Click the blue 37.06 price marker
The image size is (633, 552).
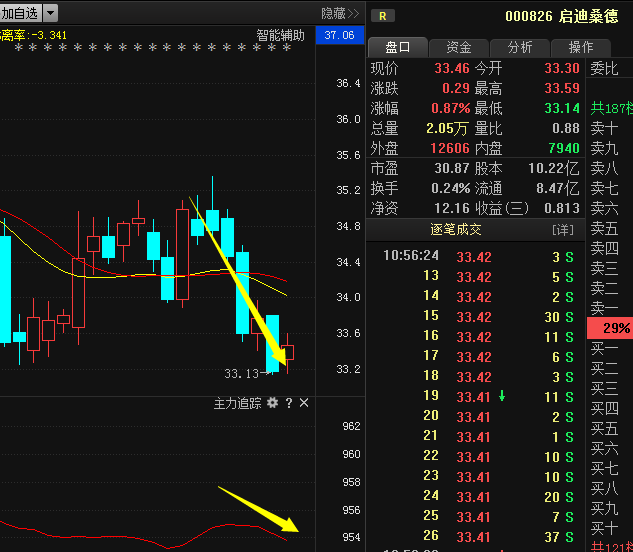(x=340, y=35)
